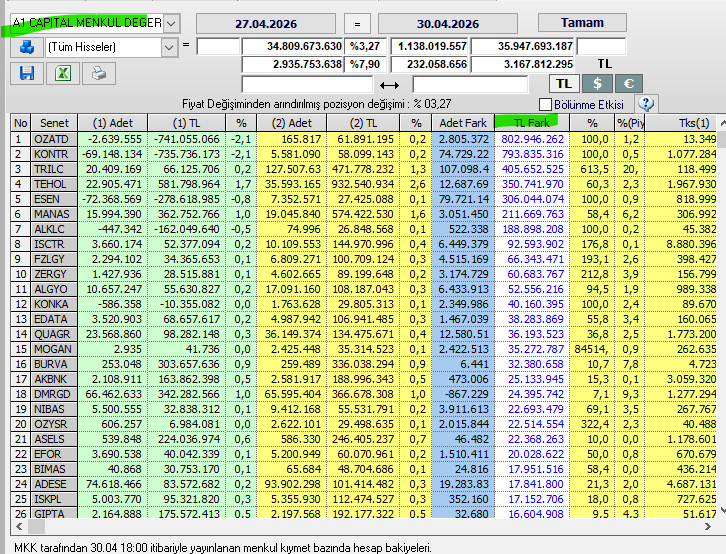Select NIBAS stock row
Viewport: 726px width, 554px height.
[363, 409]
